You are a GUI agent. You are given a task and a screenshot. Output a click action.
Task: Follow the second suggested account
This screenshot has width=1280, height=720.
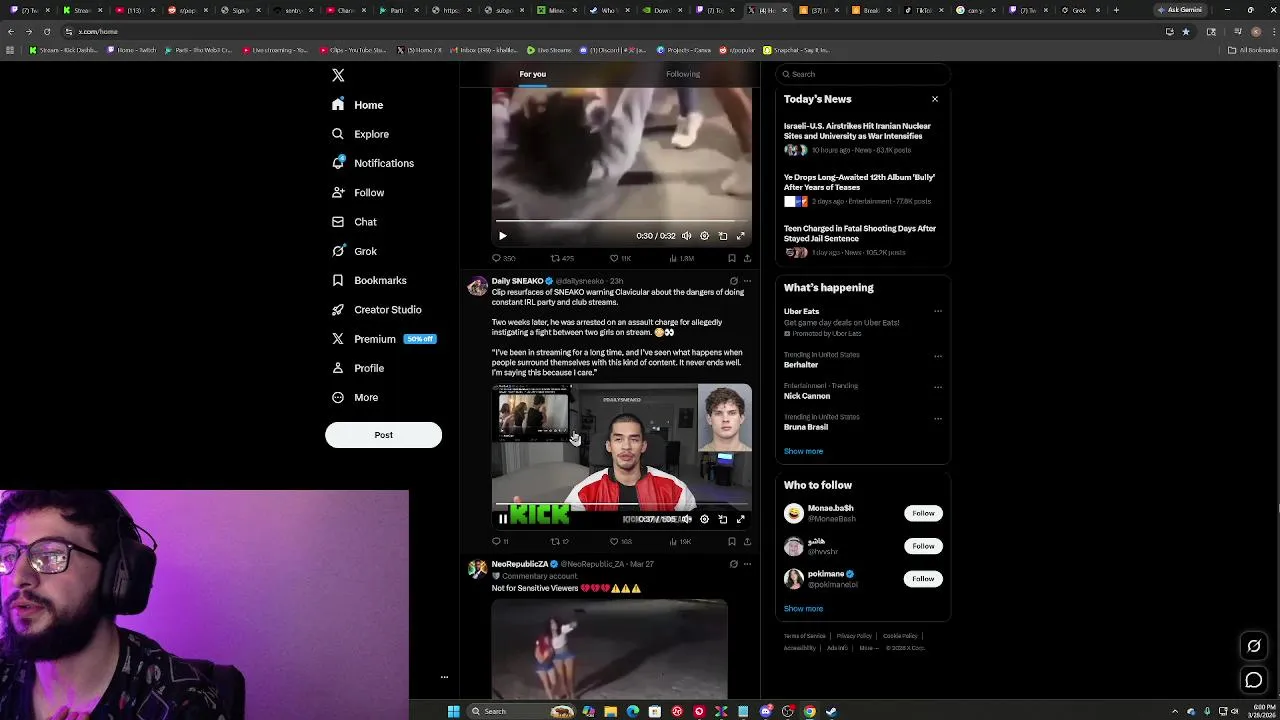point(923,546)
